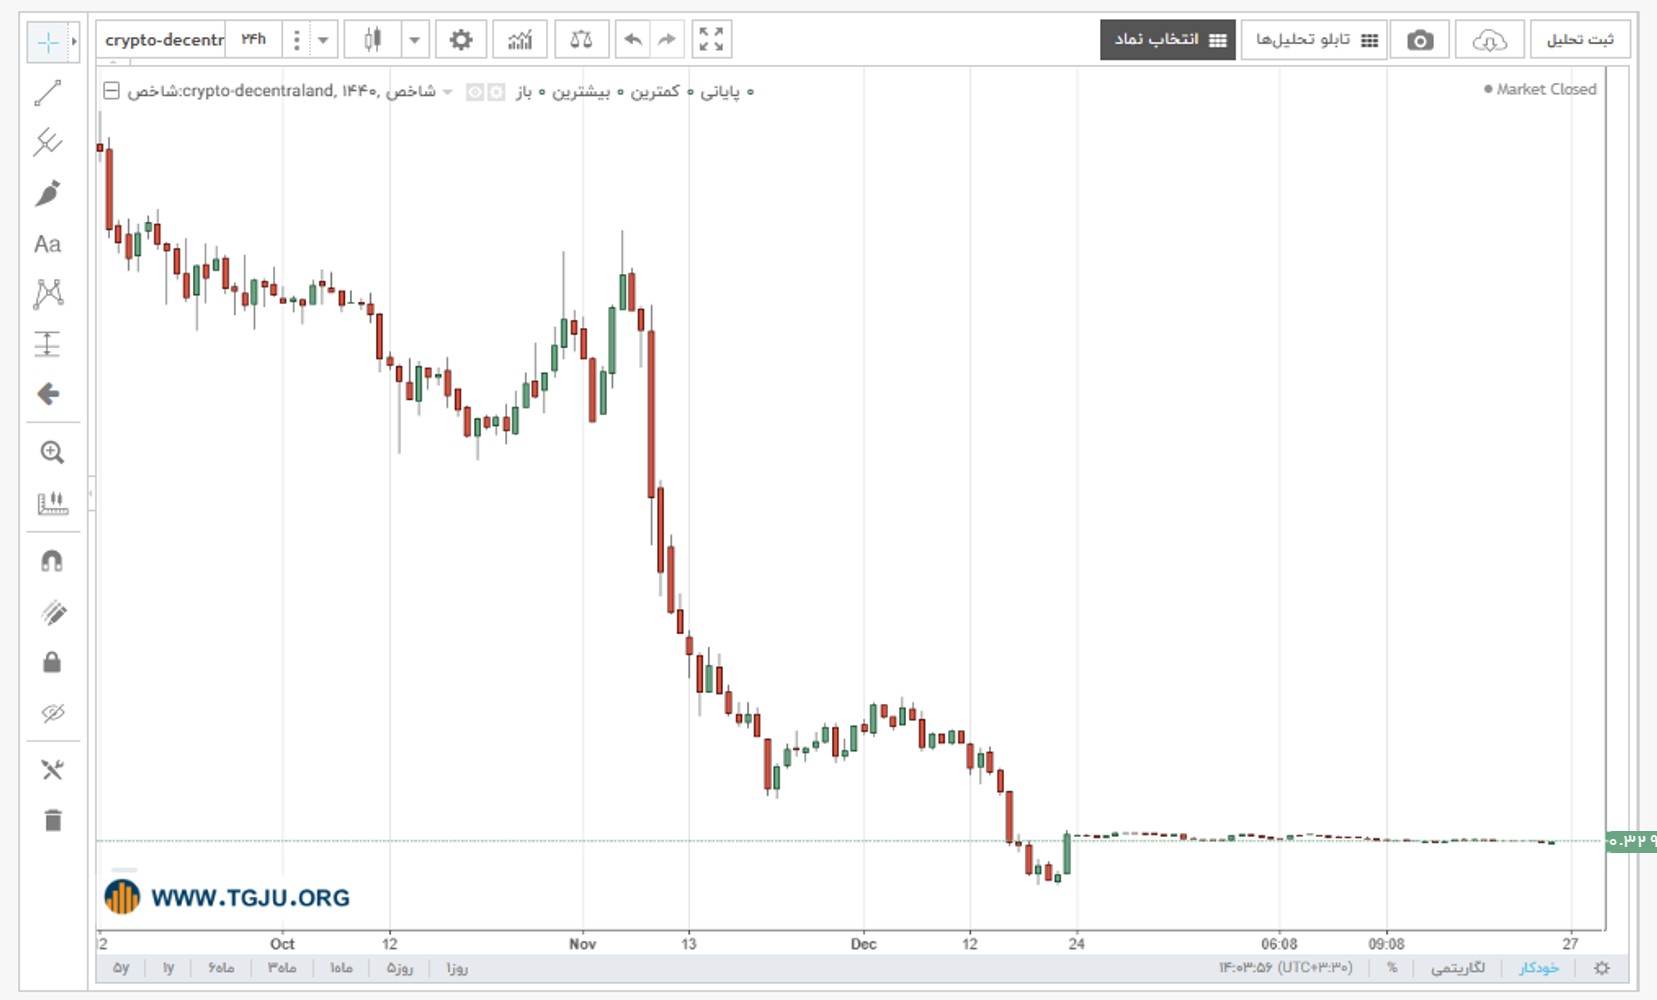Toggle auto scale خودکار
This screenshot has width=1657, height=1000.
[x=1539, y=968]
